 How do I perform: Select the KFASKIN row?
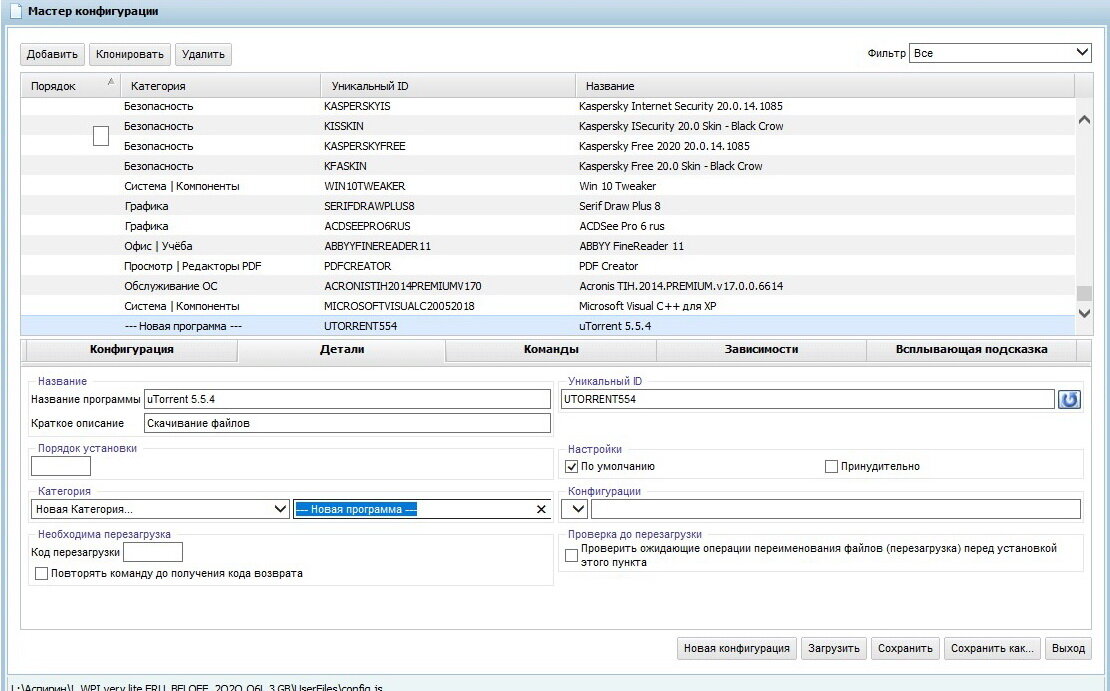(x=547, y=166)
